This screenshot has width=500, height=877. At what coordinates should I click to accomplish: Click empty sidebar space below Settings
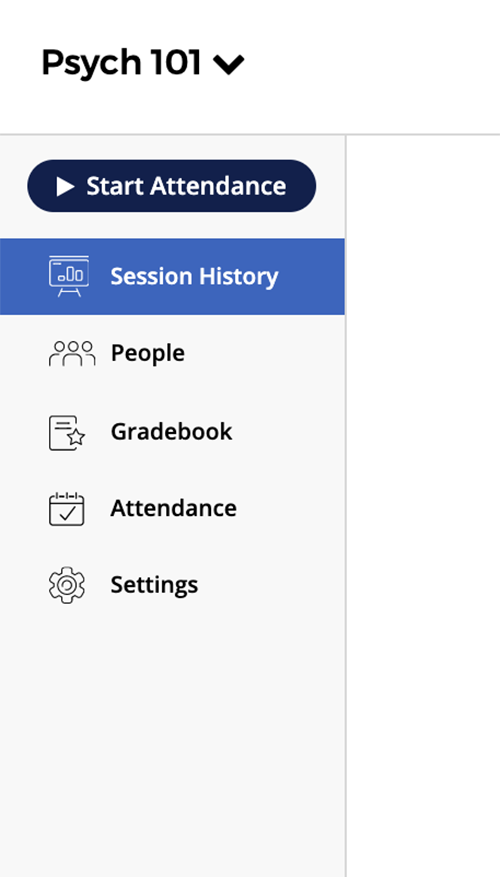172,738
